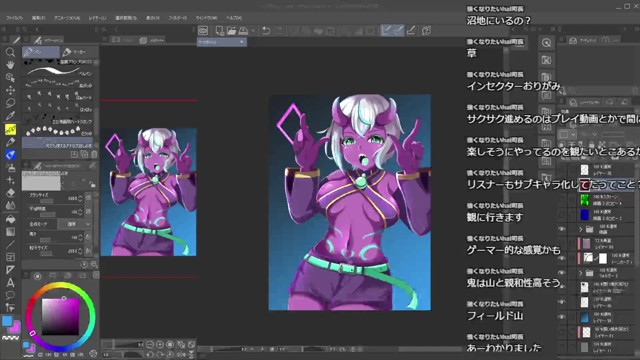Screen dimensions: 640x360
Task: Click the artwork thumbnail in Sub View panel
Action: coord(149,192)
